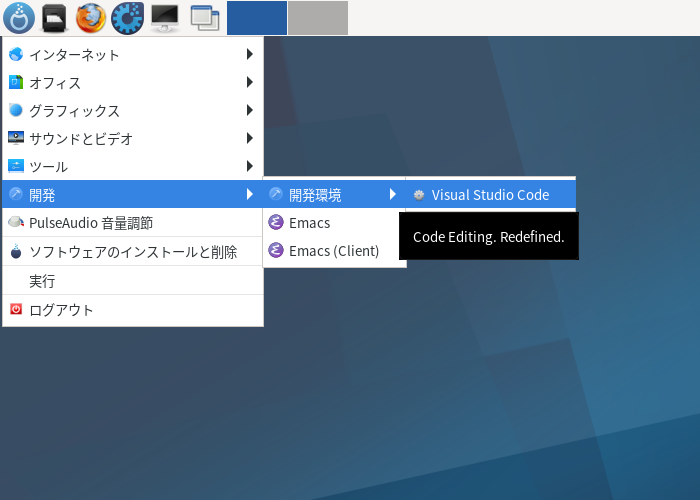The width and height of the screenshot is (700, 500).
Task: Open the サウンドとビデオ submenu
Action: point(133,138)
